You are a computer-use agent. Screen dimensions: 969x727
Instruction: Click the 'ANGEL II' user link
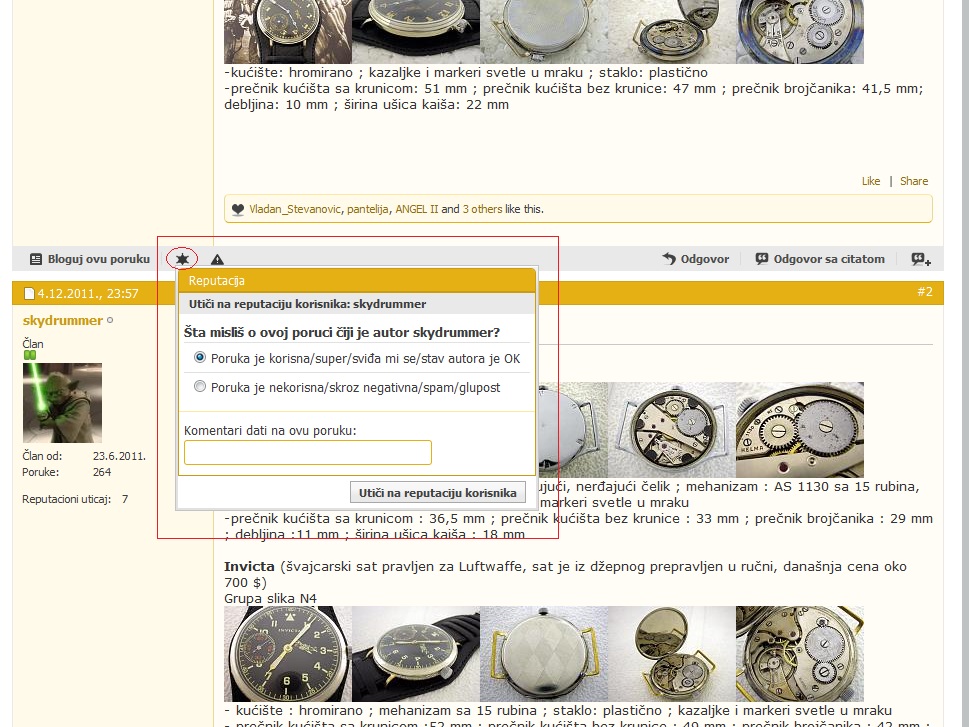click(x=417, y=209)
